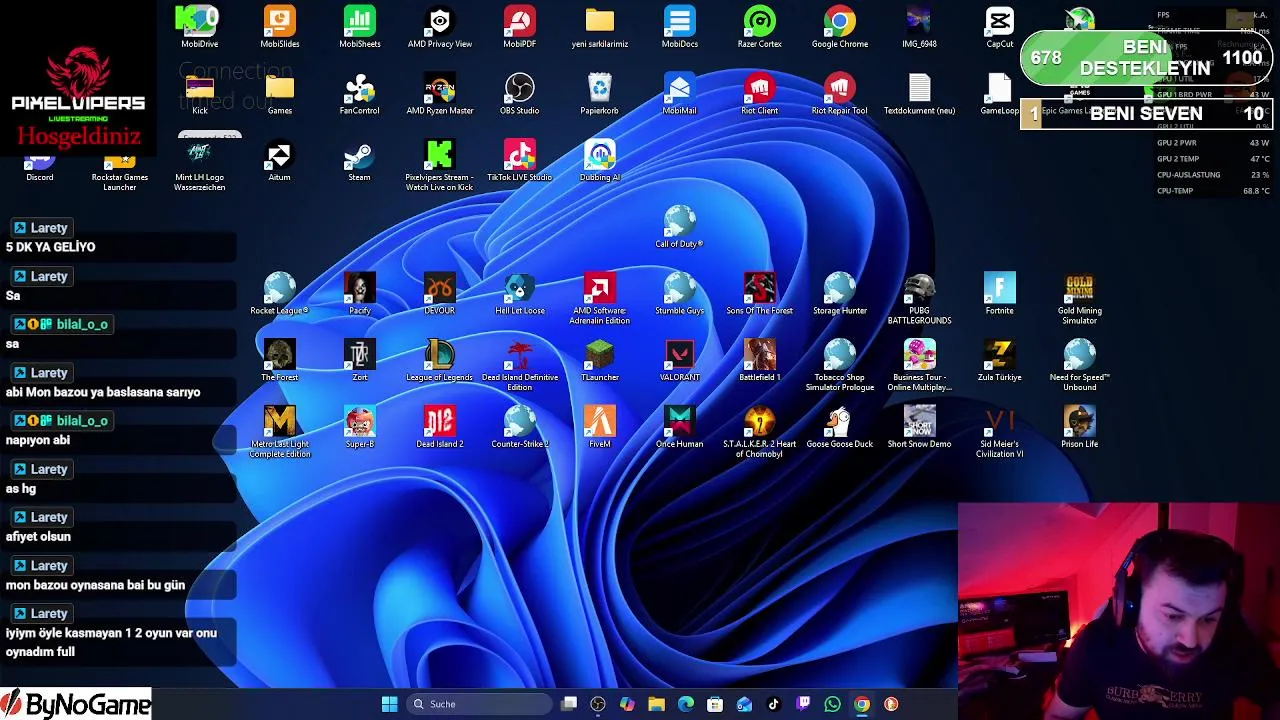The width and height of the screenshot is (1280, 720).
Task: Launch The Forest game icon
Action: tap(279, 361)
